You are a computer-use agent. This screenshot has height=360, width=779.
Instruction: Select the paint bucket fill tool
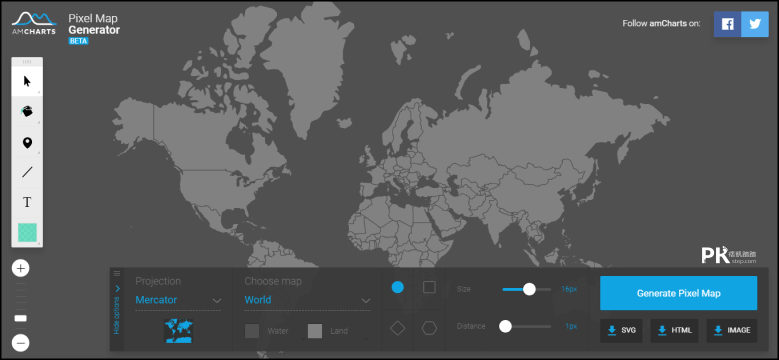(x=27, y=111)
